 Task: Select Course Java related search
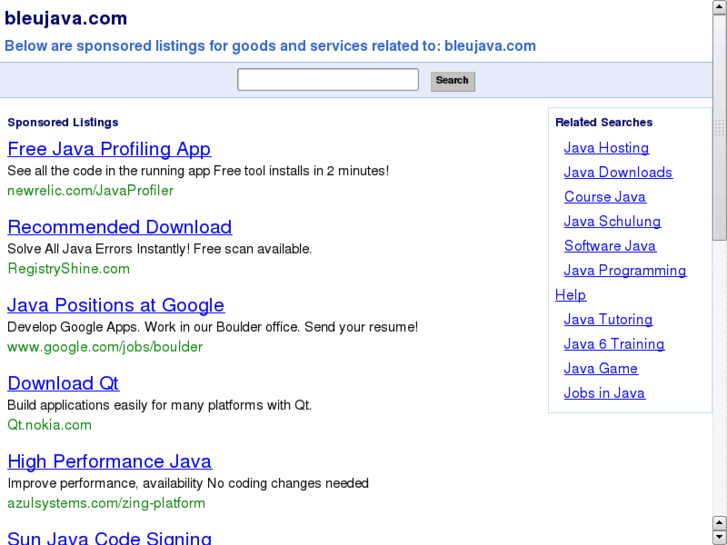605,197
